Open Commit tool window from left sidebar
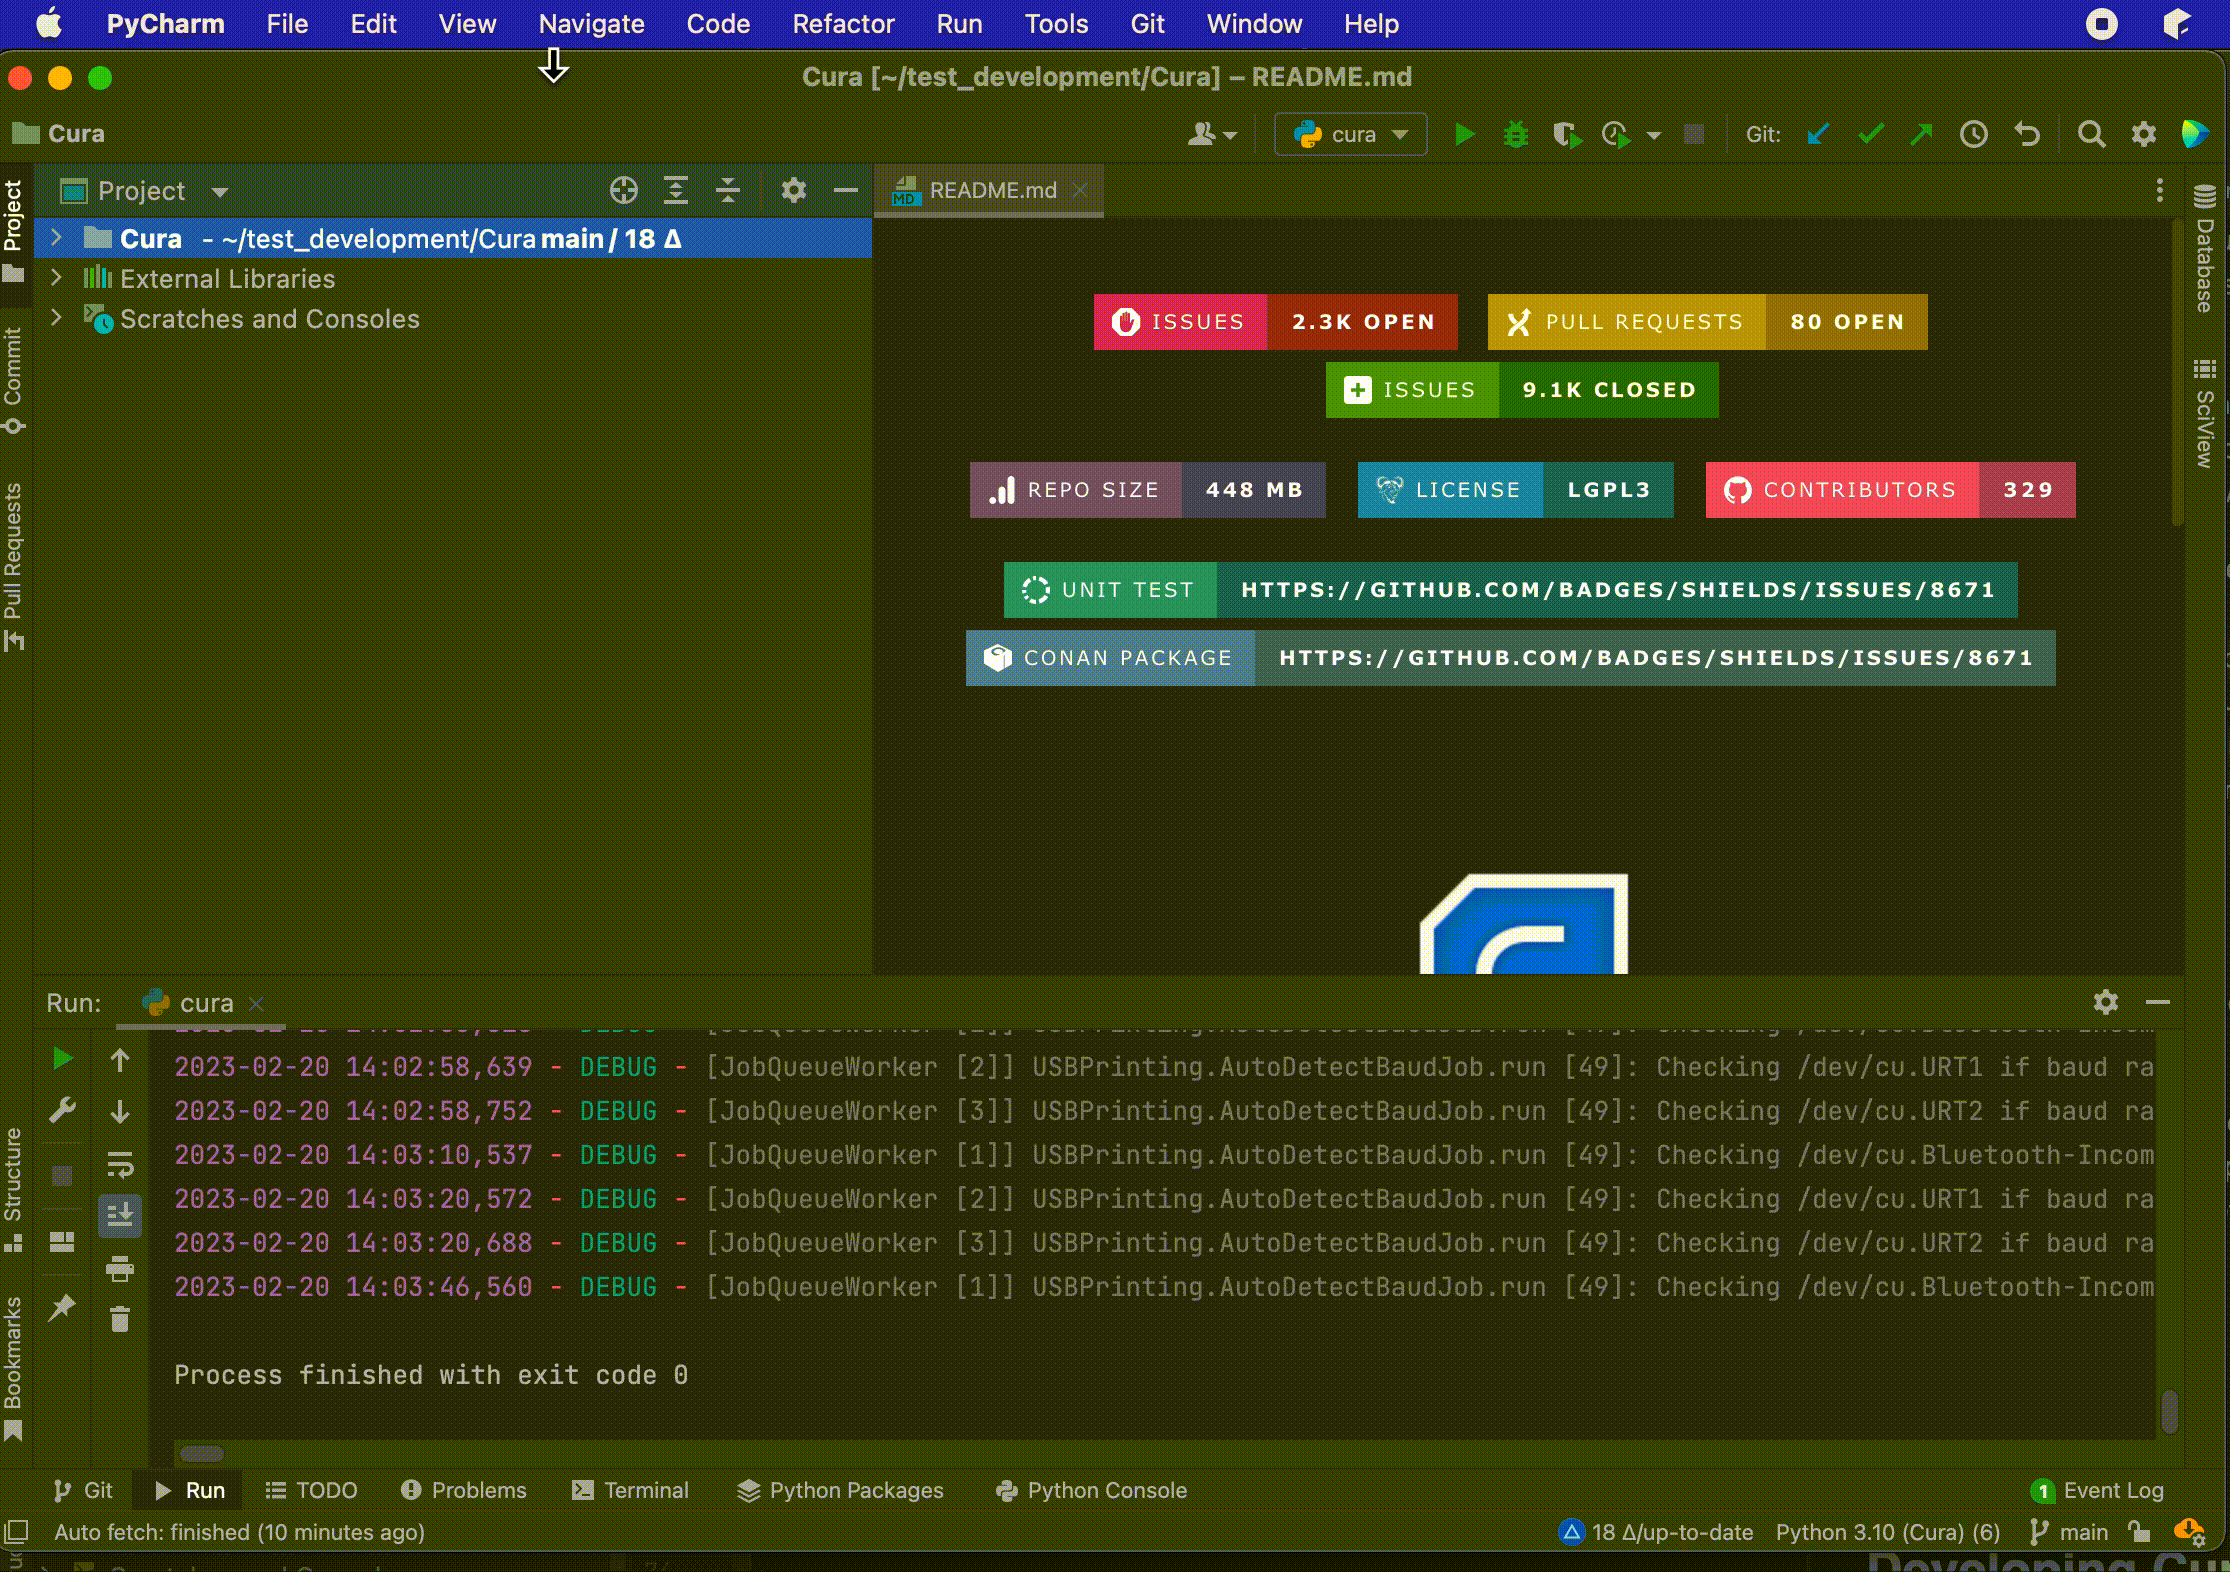Screen dimensions: 2230x1572 [x=13, y=382]
